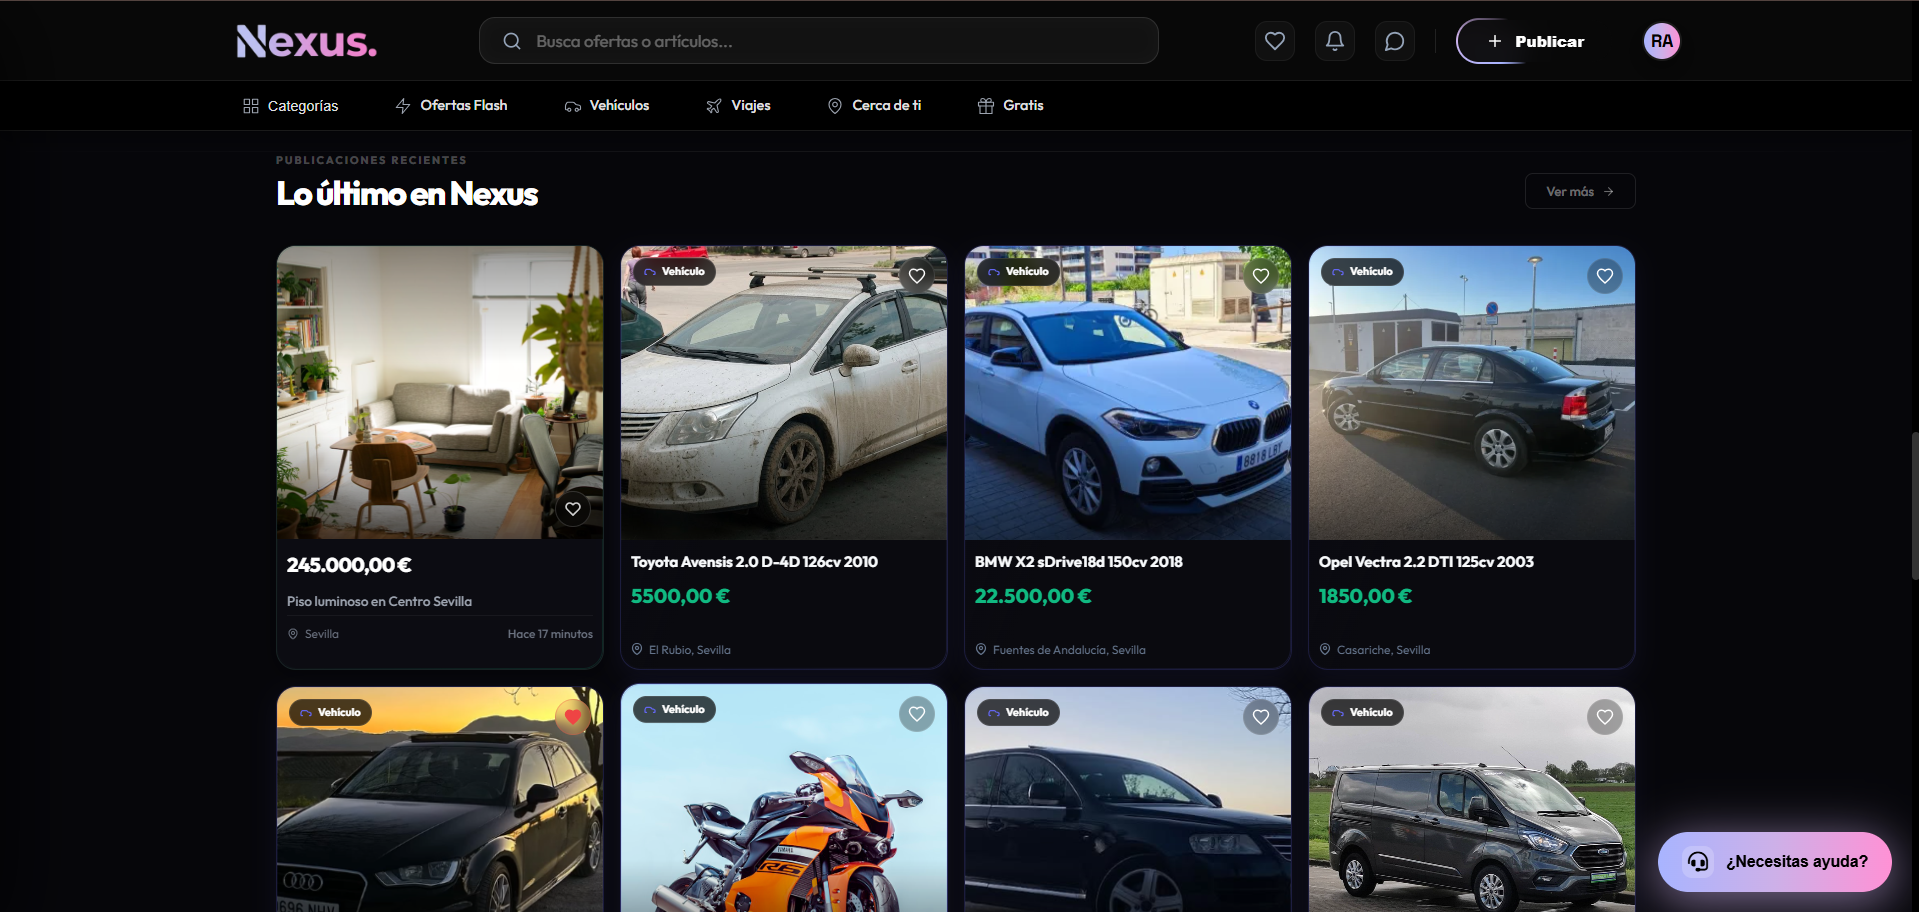The width and height of the screenshot is (1919, 912).
Task: Click the Vehículo badge on the BMW X2 card
Action: [x=1018, y=271]
